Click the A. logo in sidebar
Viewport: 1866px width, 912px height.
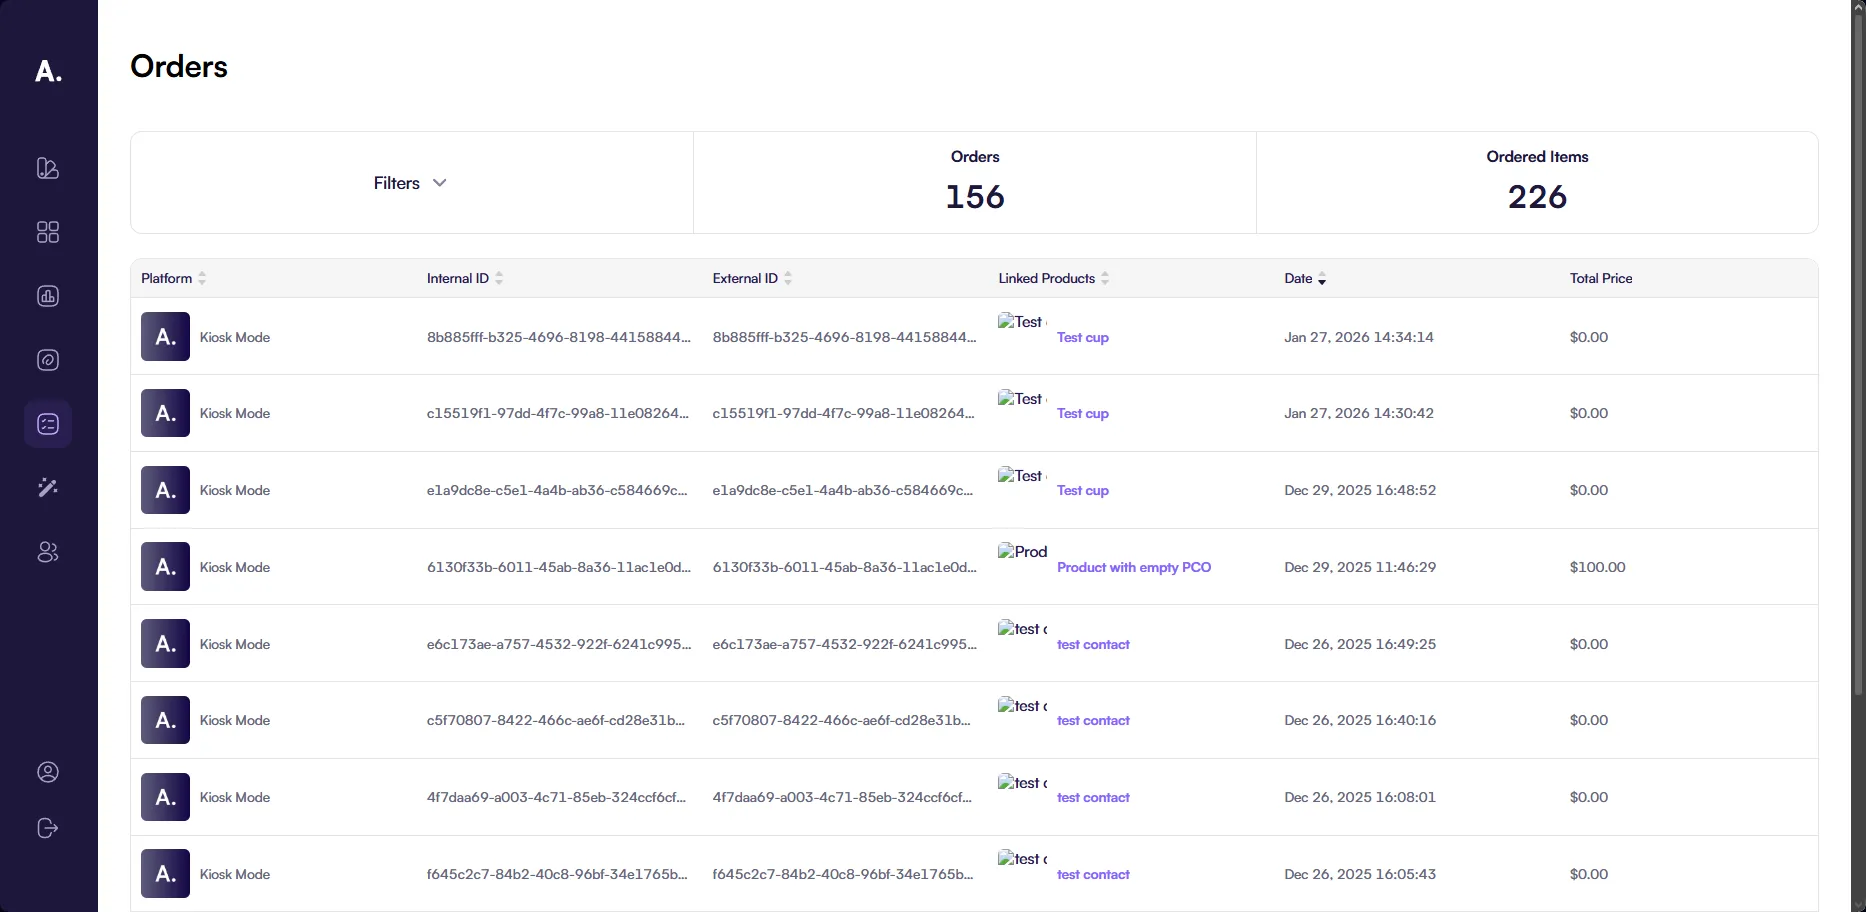pyautogui.click(x=48, y=71)
